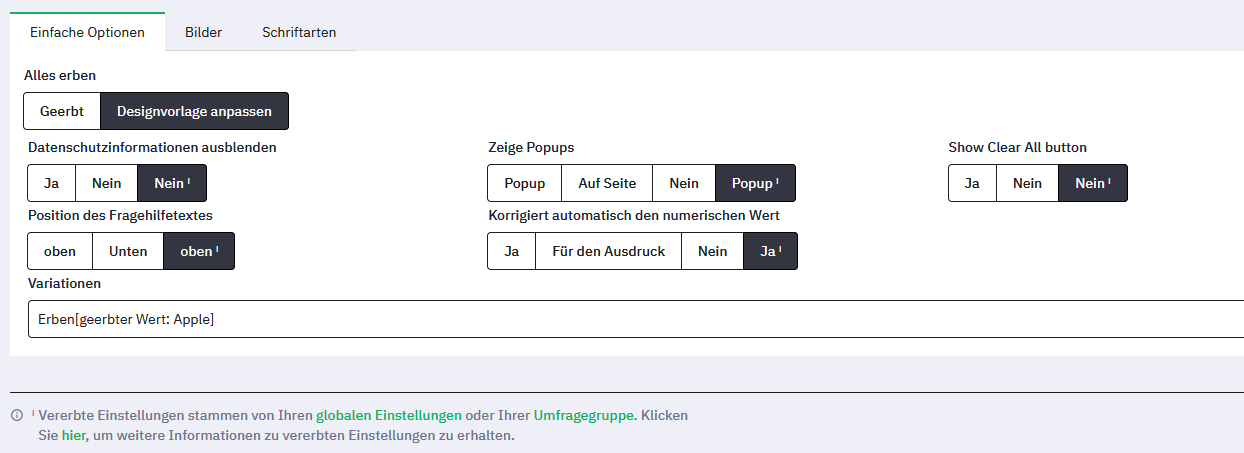This screenshot has height=453, width=1244.
Task: Choose Geerbt under Alles erben
Action: [62, 111]
